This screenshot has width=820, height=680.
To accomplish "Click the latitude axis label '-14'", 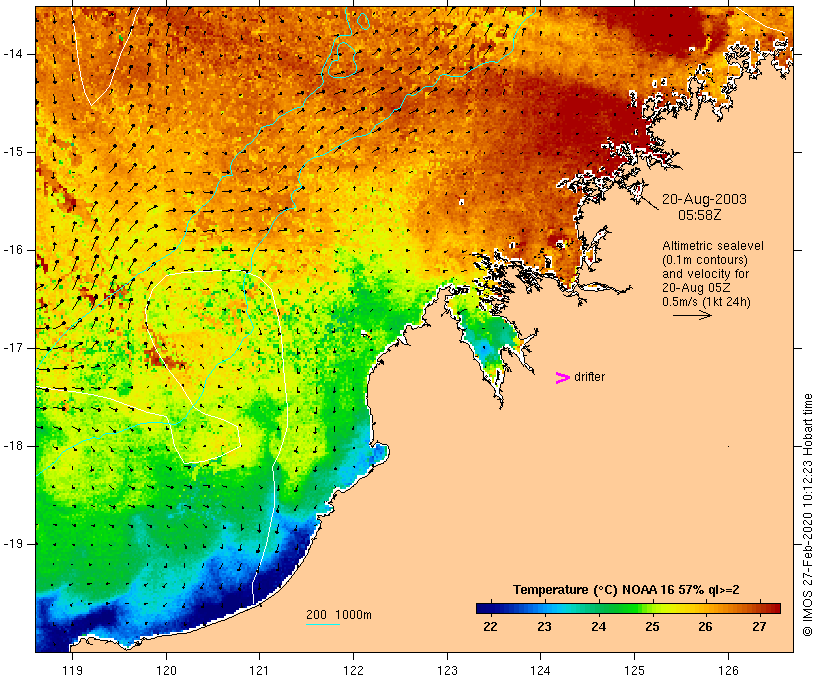I will (x=13, y=54).
